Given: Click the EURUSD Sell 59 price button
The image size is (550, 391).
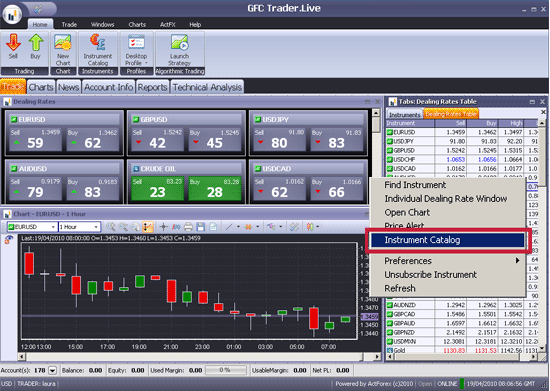Looking at the screenshot, I should pos(35,140).
